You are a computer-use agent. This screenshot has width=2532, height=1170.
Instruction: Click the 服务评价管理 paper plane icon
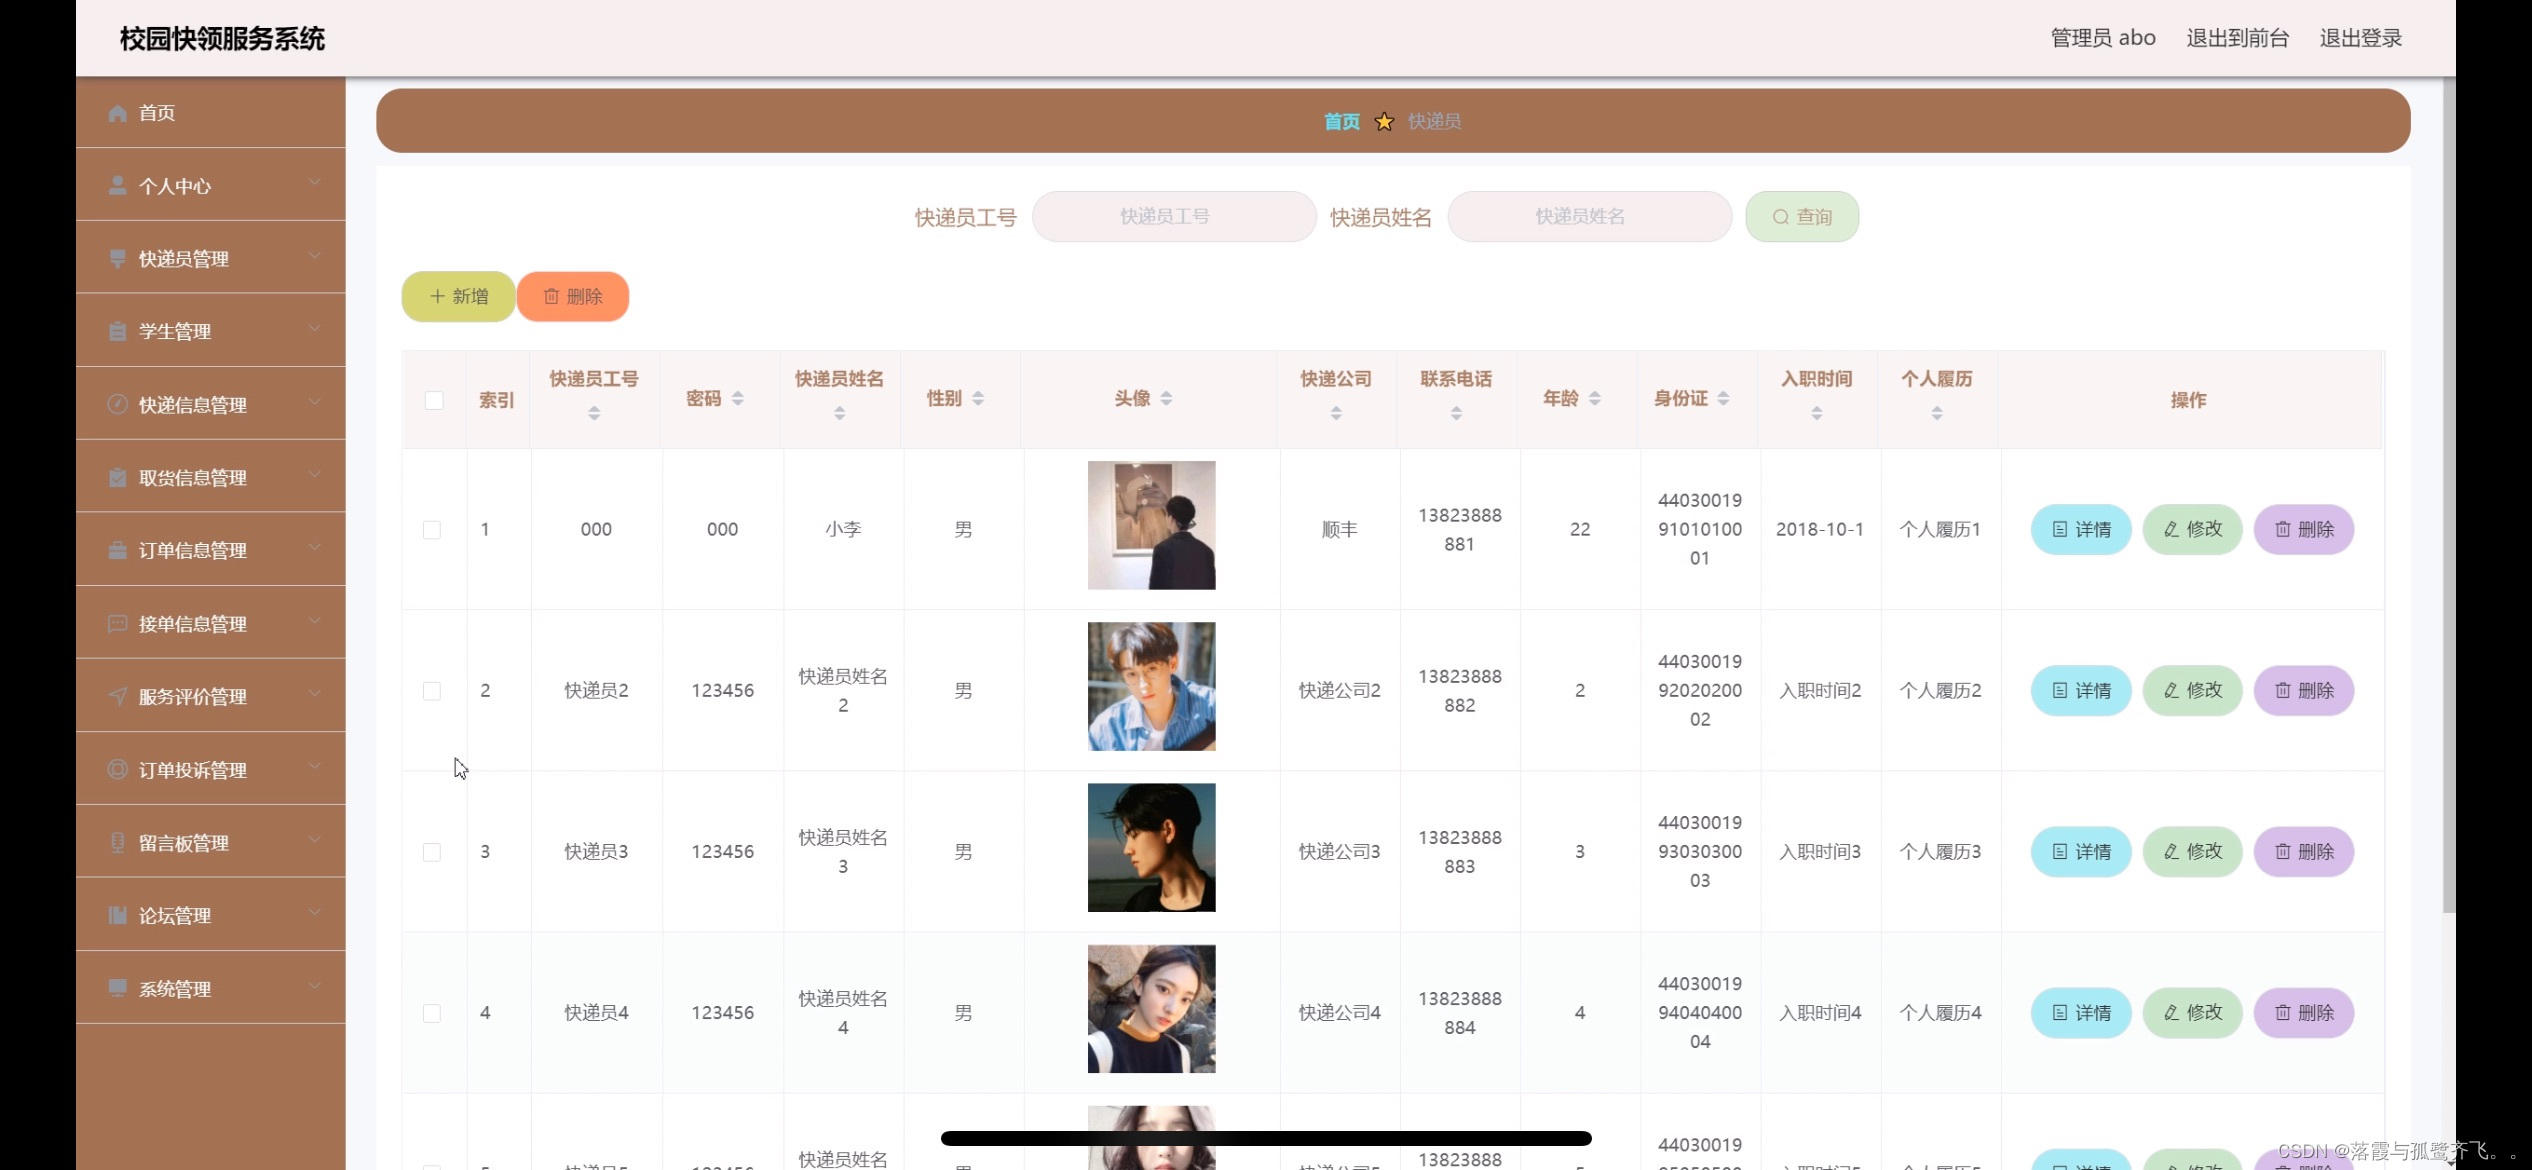tap(117, 697)
